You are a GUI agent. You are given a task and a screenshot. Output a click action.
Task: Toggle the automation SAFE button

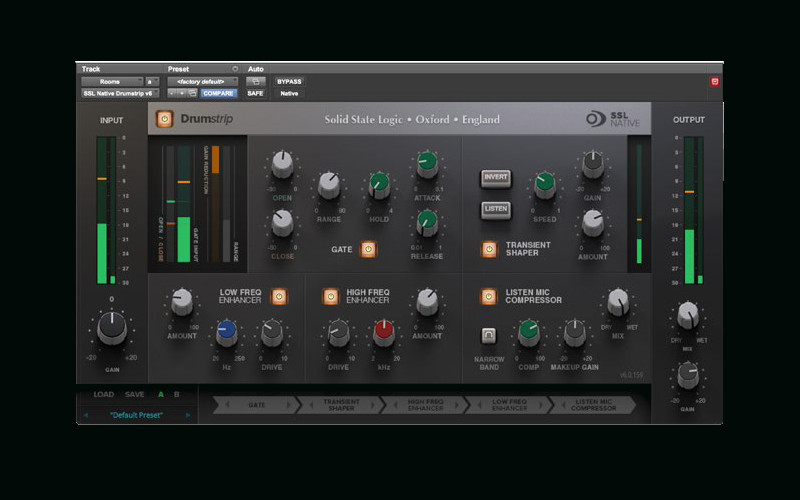coord(256,93)
